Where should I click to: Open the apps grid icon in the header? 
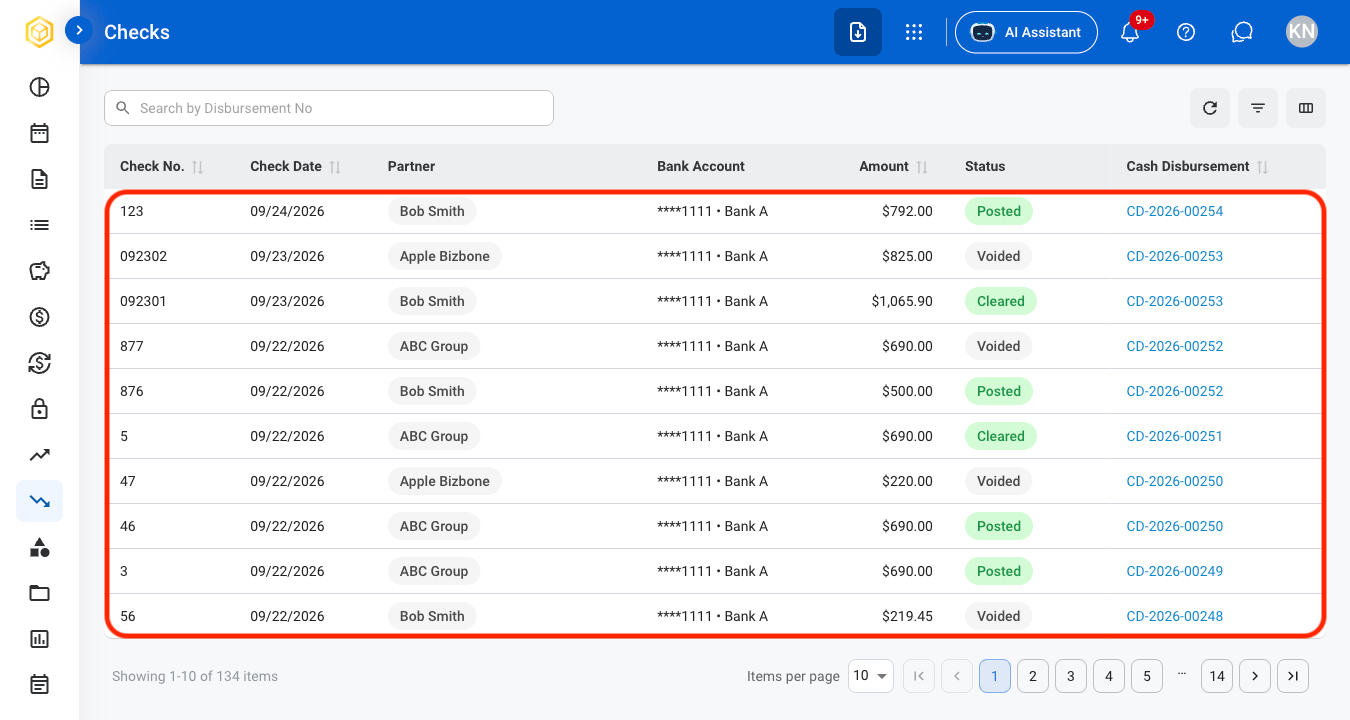(913, 32)
